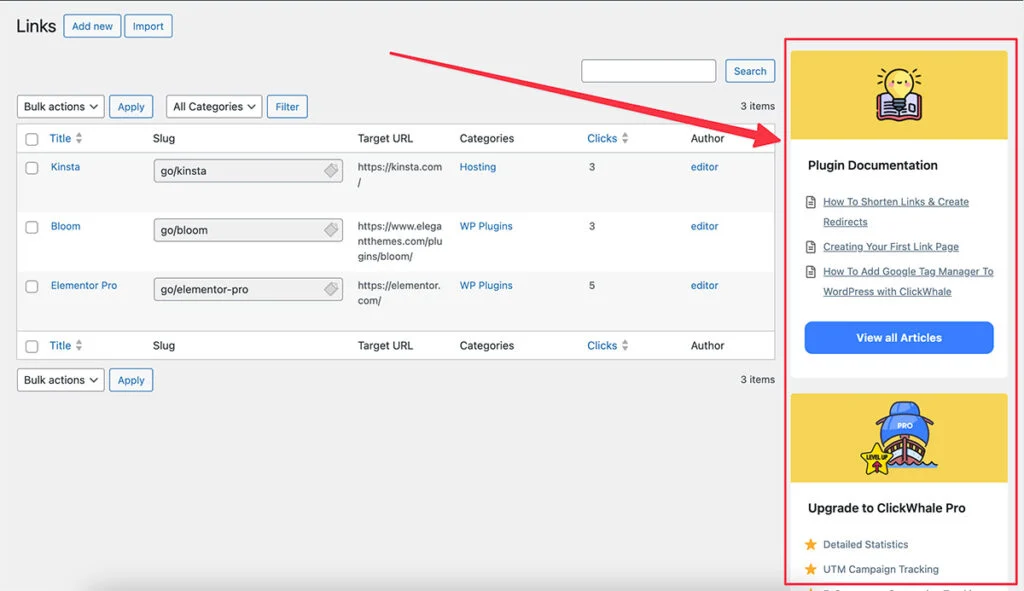
Task: Click the top Apply button
Action: click(131, 106)
